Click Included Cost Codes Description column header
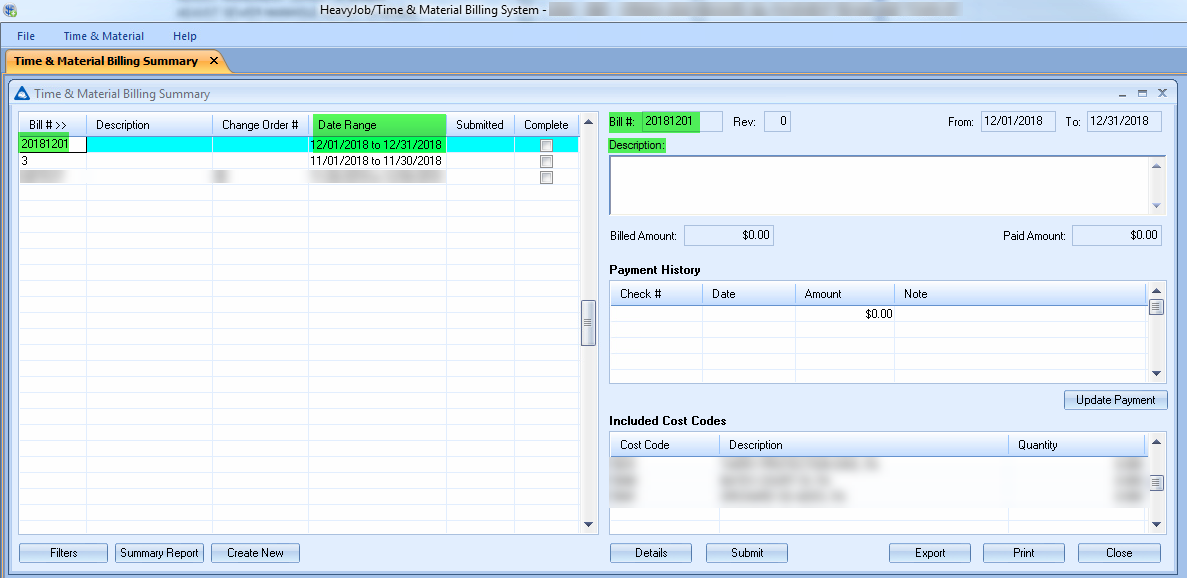1187x578 pixels. coord(864,445)
